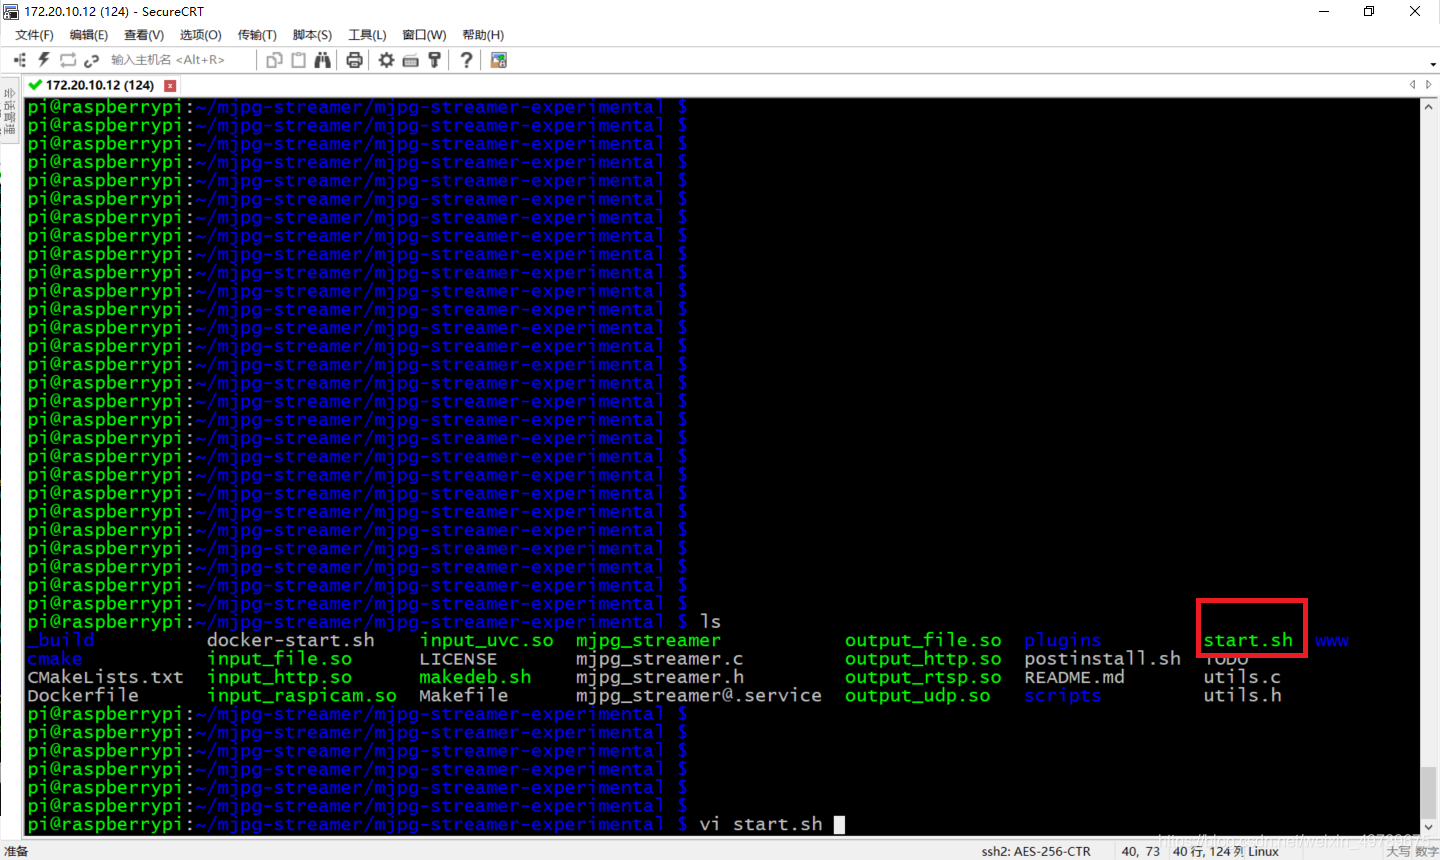This screenshot has height=860, width=1440.
Task: Click 'mjpg_streamer@.service' in the listing
Action: click(x=699, y=695)
